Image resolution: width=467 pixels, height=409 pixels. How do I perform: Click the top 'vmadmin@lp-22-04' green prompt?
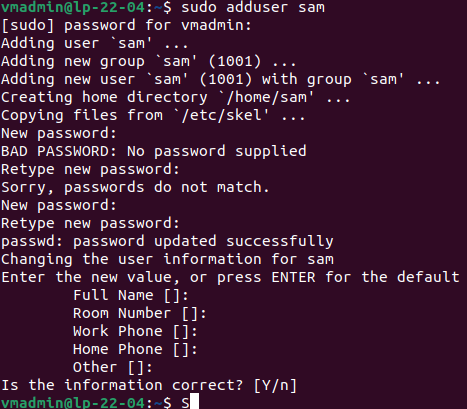[73, 7]
